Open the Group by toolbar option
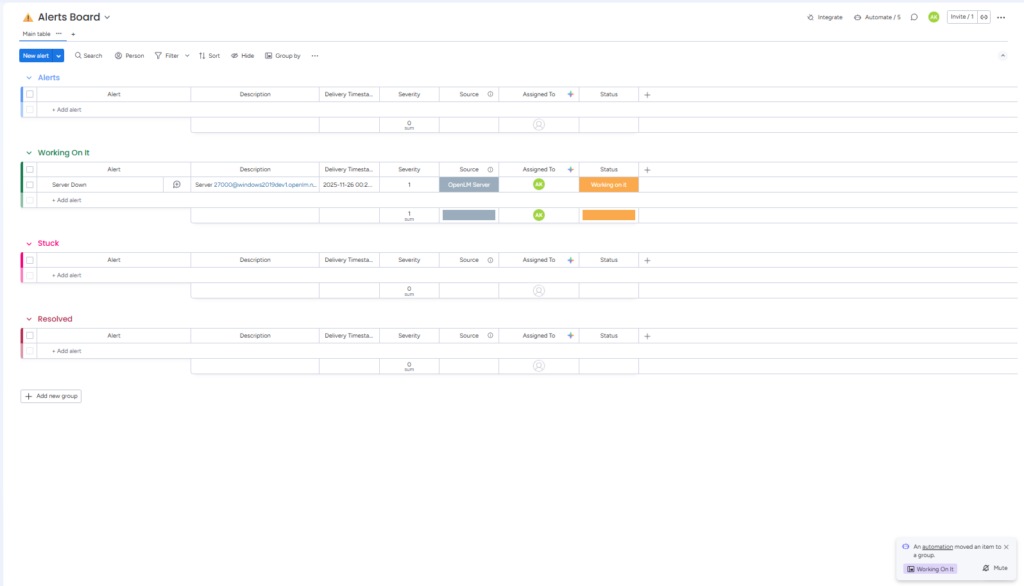Viewport: 1024px width, 586px height. pos(283,56)
